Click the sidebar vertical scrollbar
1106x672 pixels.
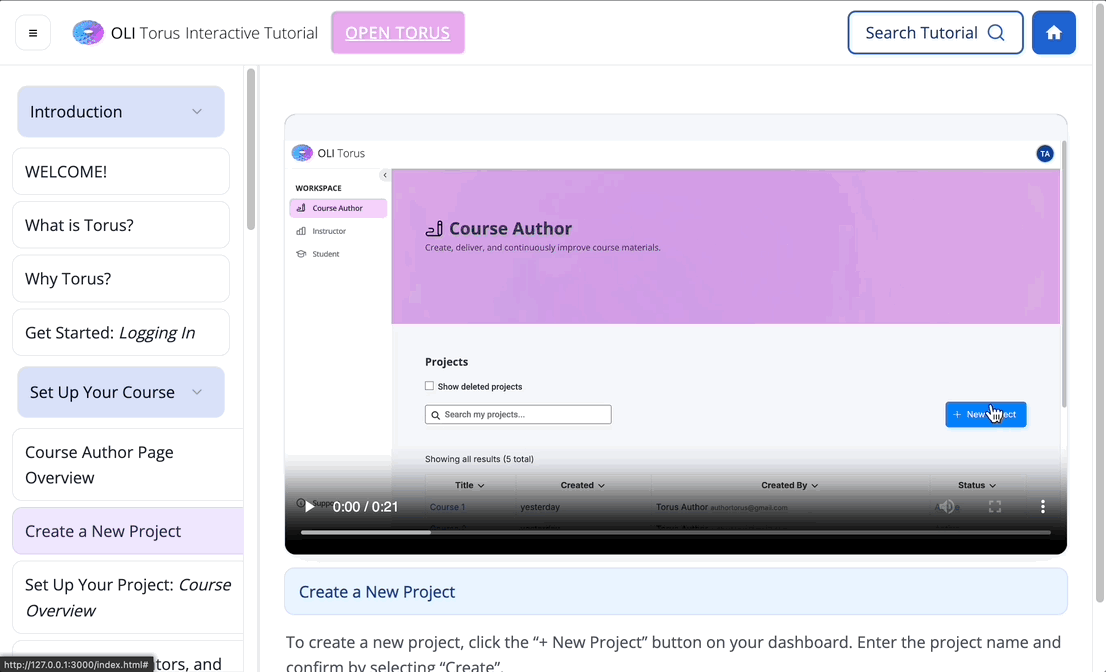click(250, 149)
